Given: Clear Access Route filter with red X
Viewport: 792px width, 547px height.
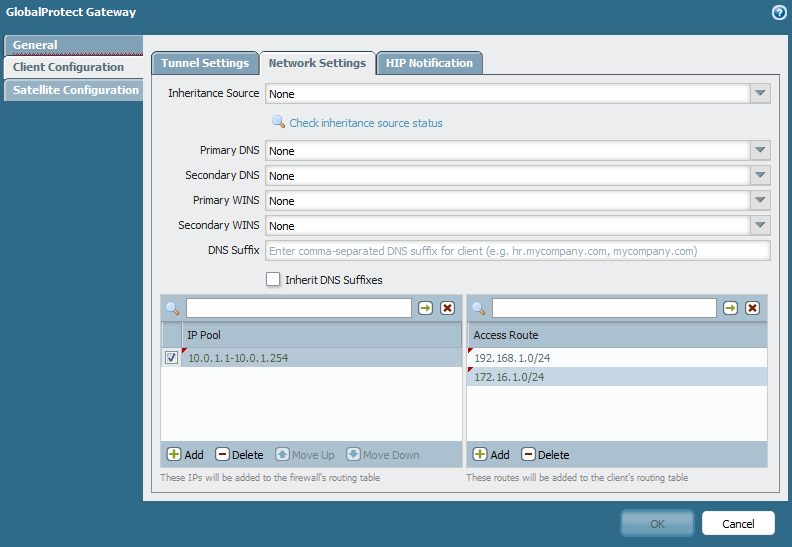Looking at the screenshot, I should 753,308.
